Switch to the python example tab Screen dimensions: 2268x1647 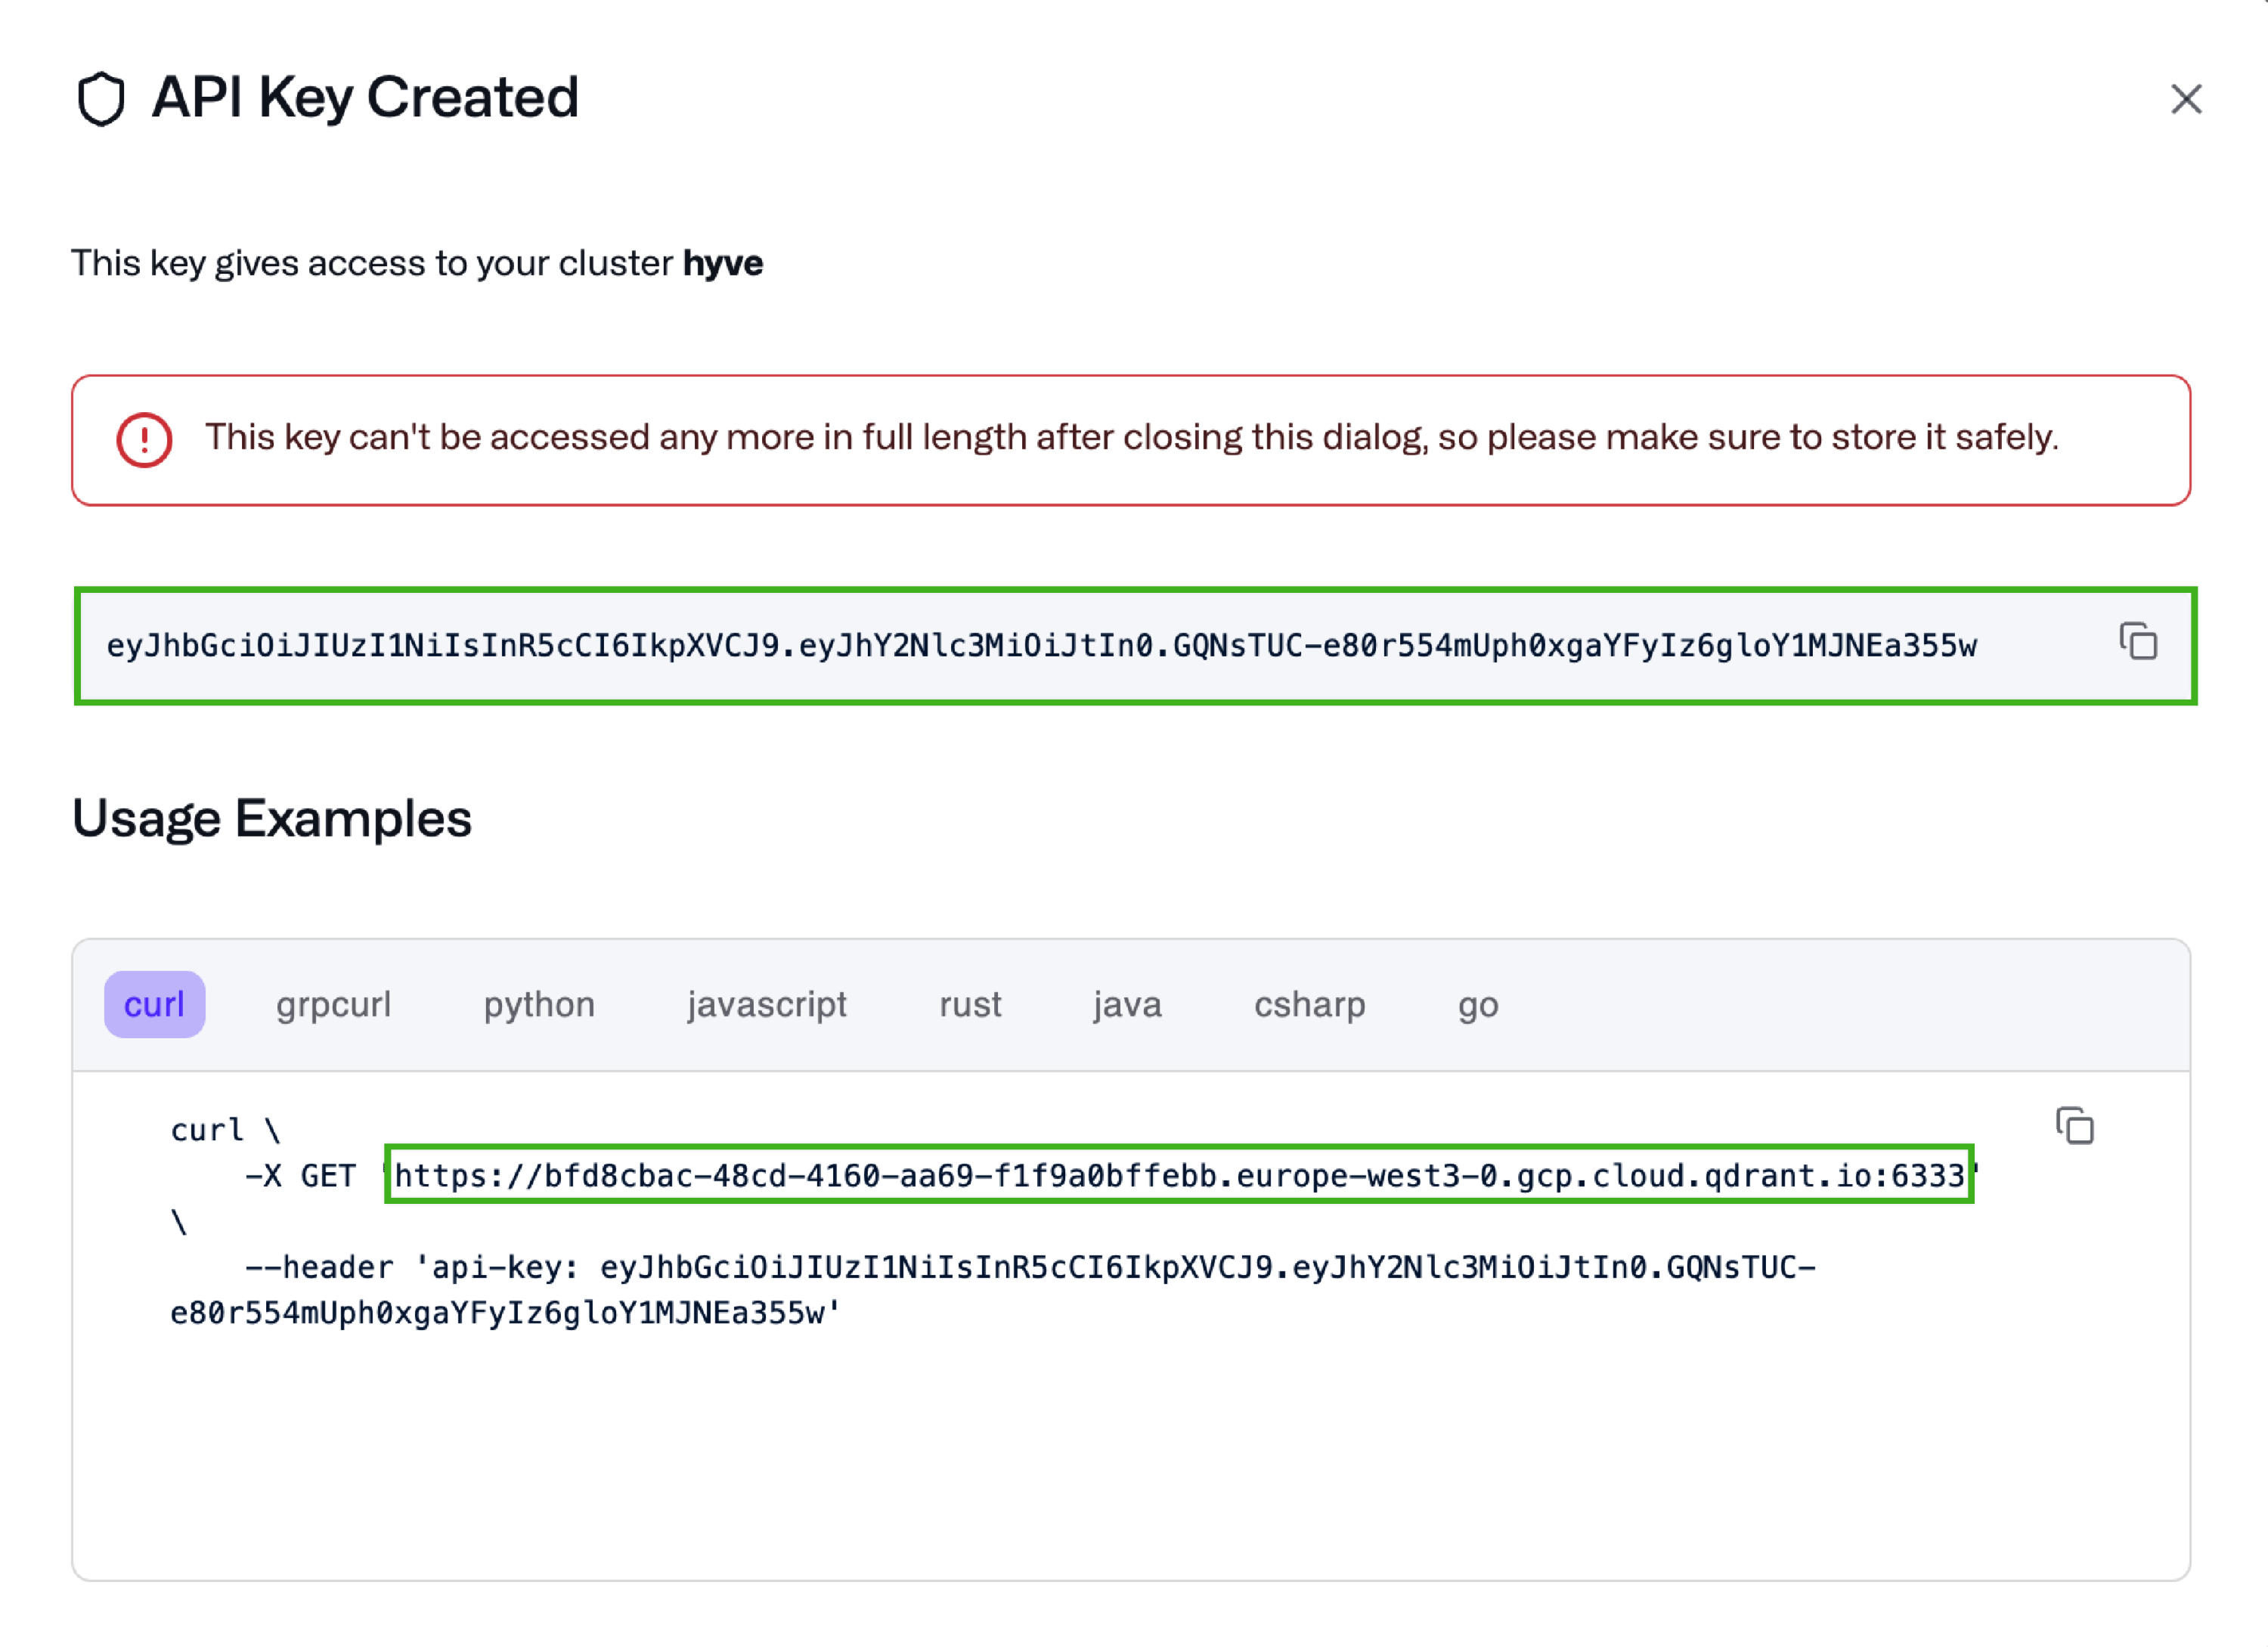click(539, 1004)
